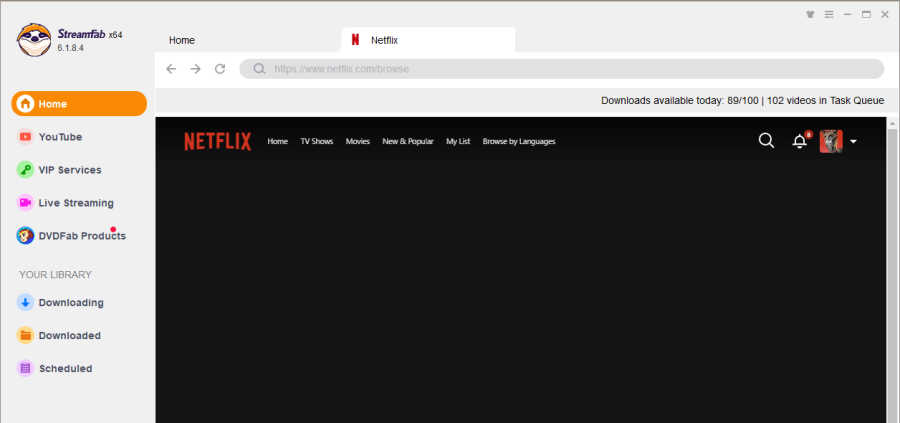The image size is (900, 423).
Task: Open the Downloaded library
Action: [69, 335]
